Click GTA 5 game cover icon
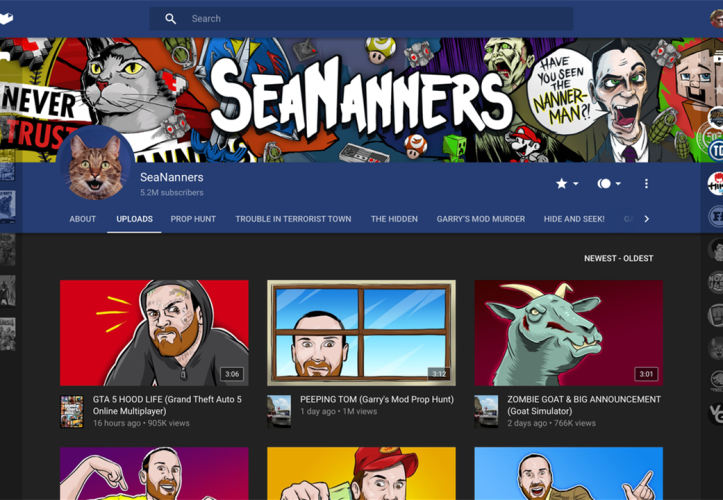Screen dimensions: 723x500 pyautogui.click(x=72, y=411)
